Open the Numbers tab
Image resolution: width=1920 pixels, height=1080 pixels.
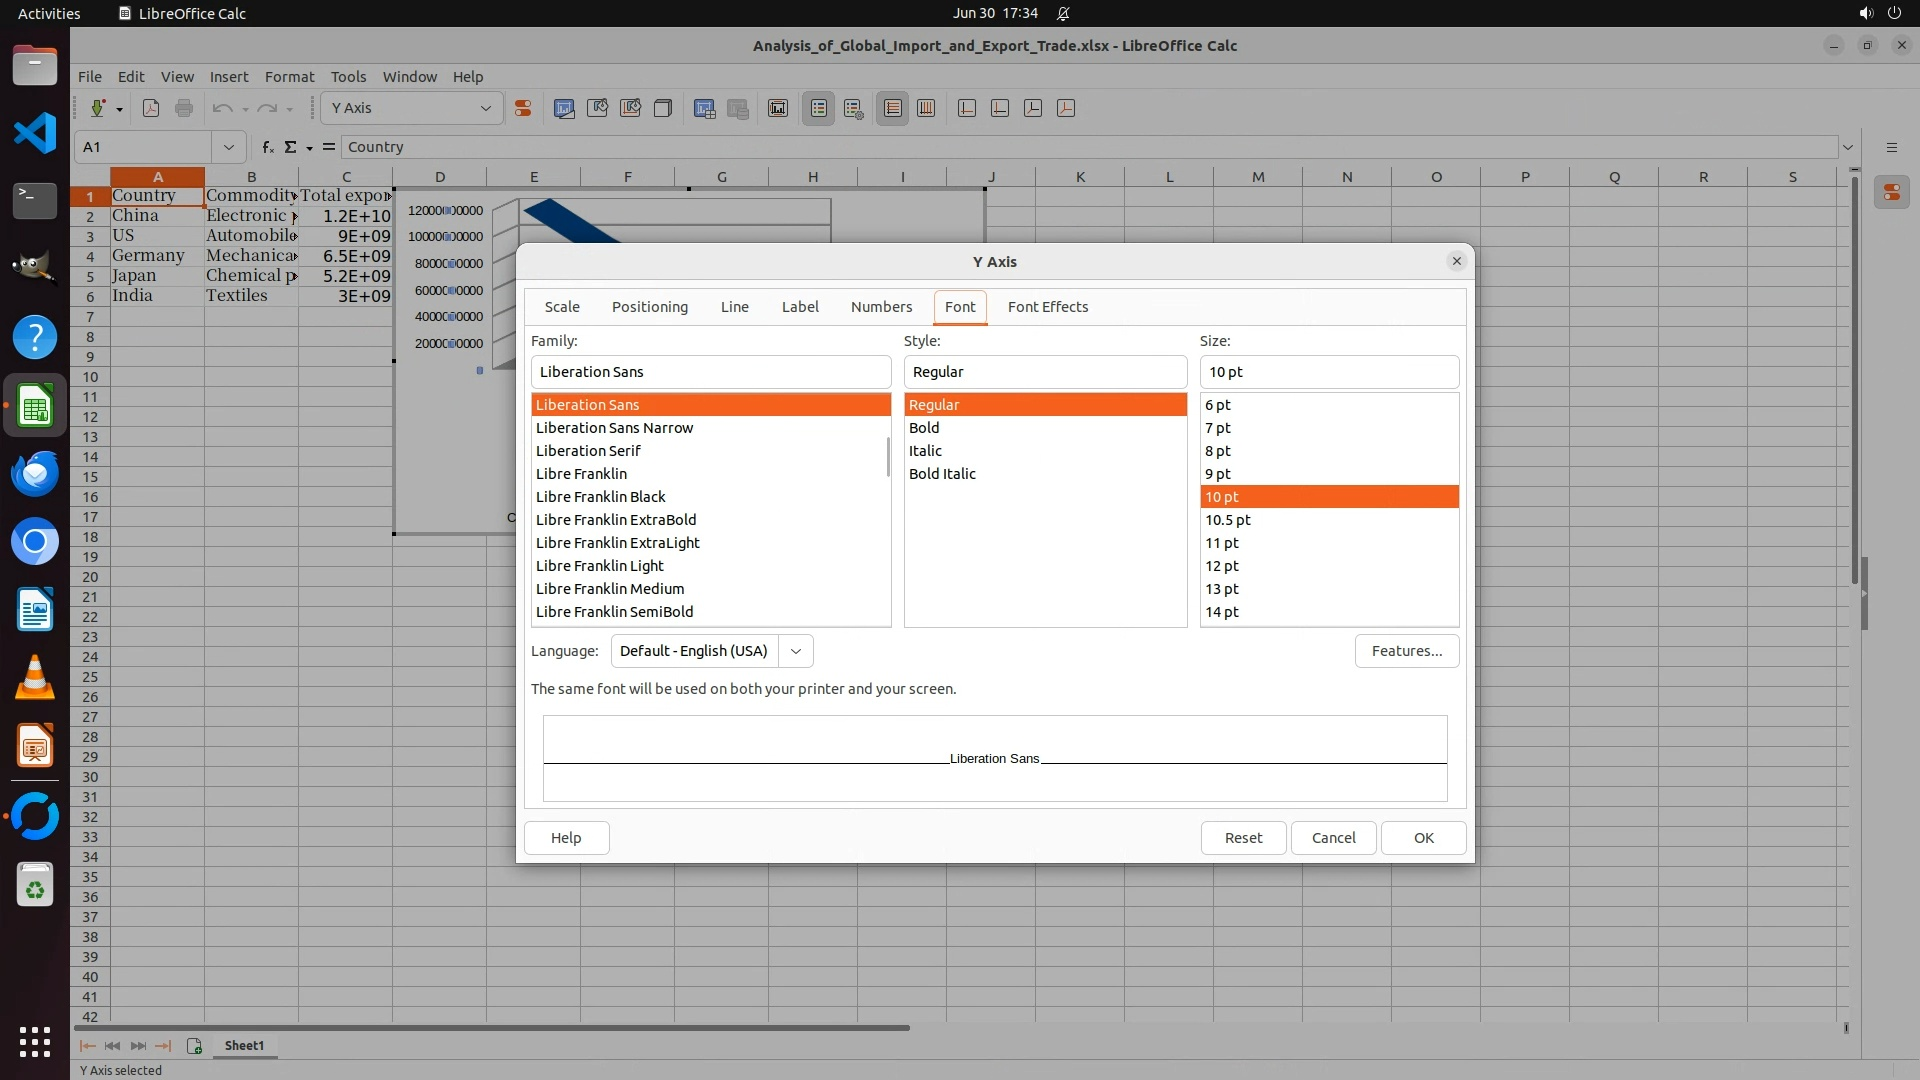click(881, 307)
